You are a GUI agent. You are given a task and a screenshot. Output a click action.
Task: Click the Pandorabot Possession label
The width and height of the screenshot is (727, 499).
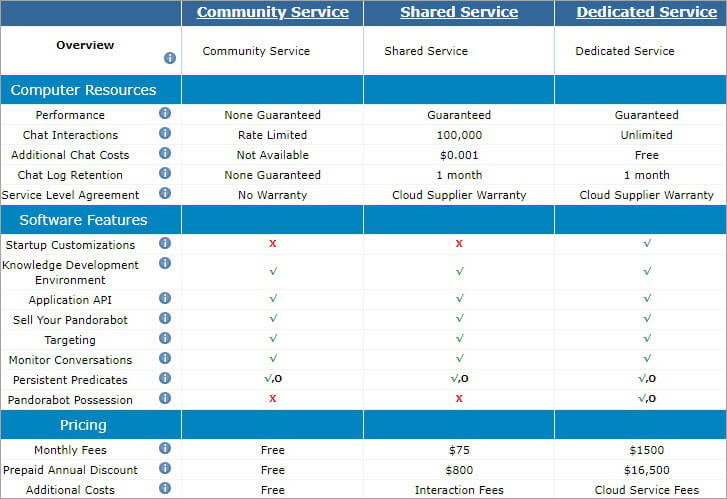click(70, 400)
